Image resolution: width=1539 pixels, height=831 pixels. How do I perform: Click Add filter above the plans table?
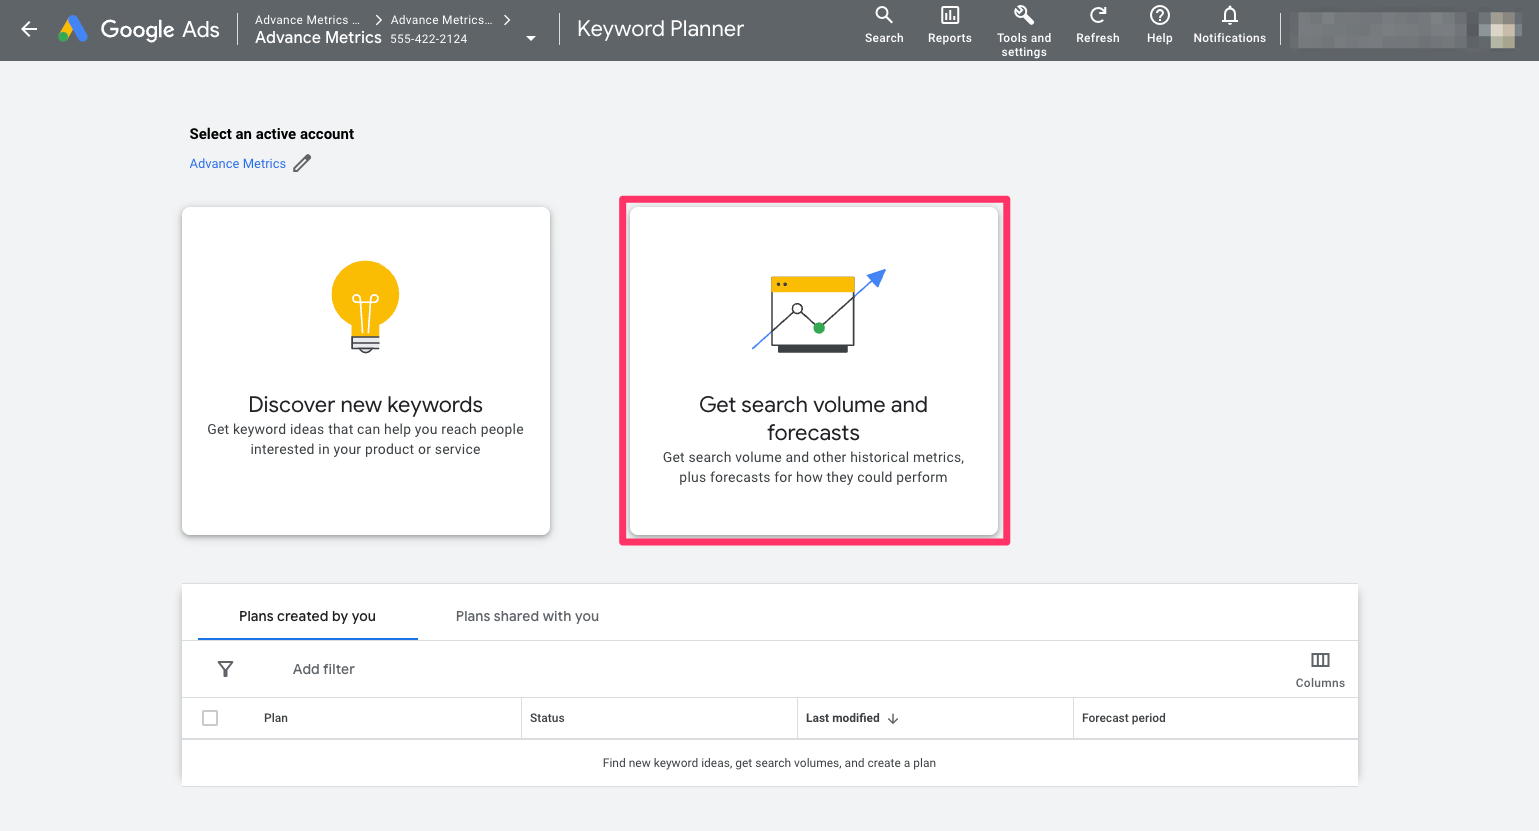click(x=323, y=668)
